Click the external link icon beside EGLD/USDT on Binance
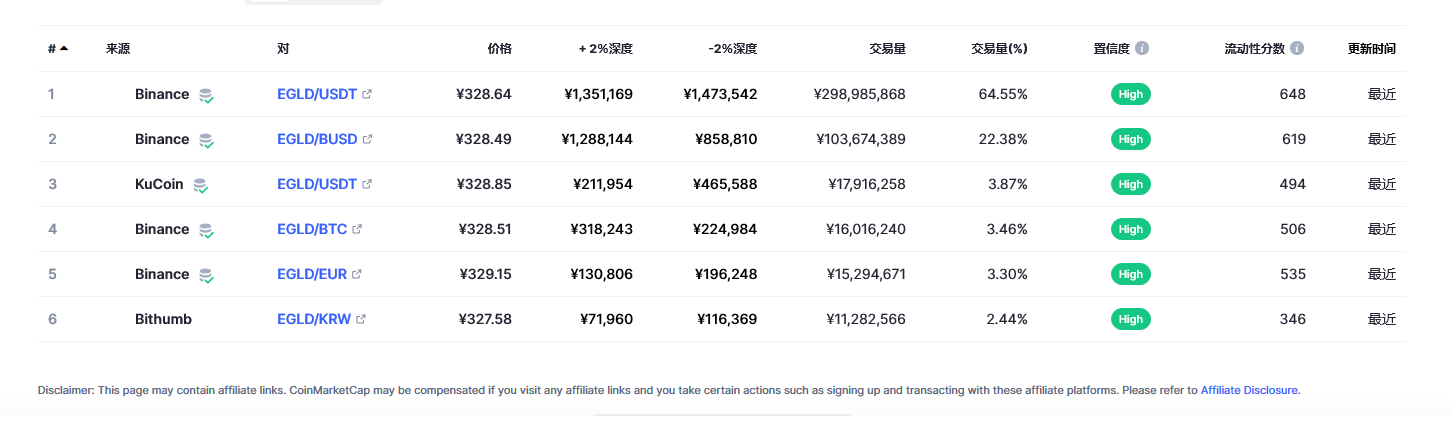Screen dimensions: 1450x430 (367, 94)
